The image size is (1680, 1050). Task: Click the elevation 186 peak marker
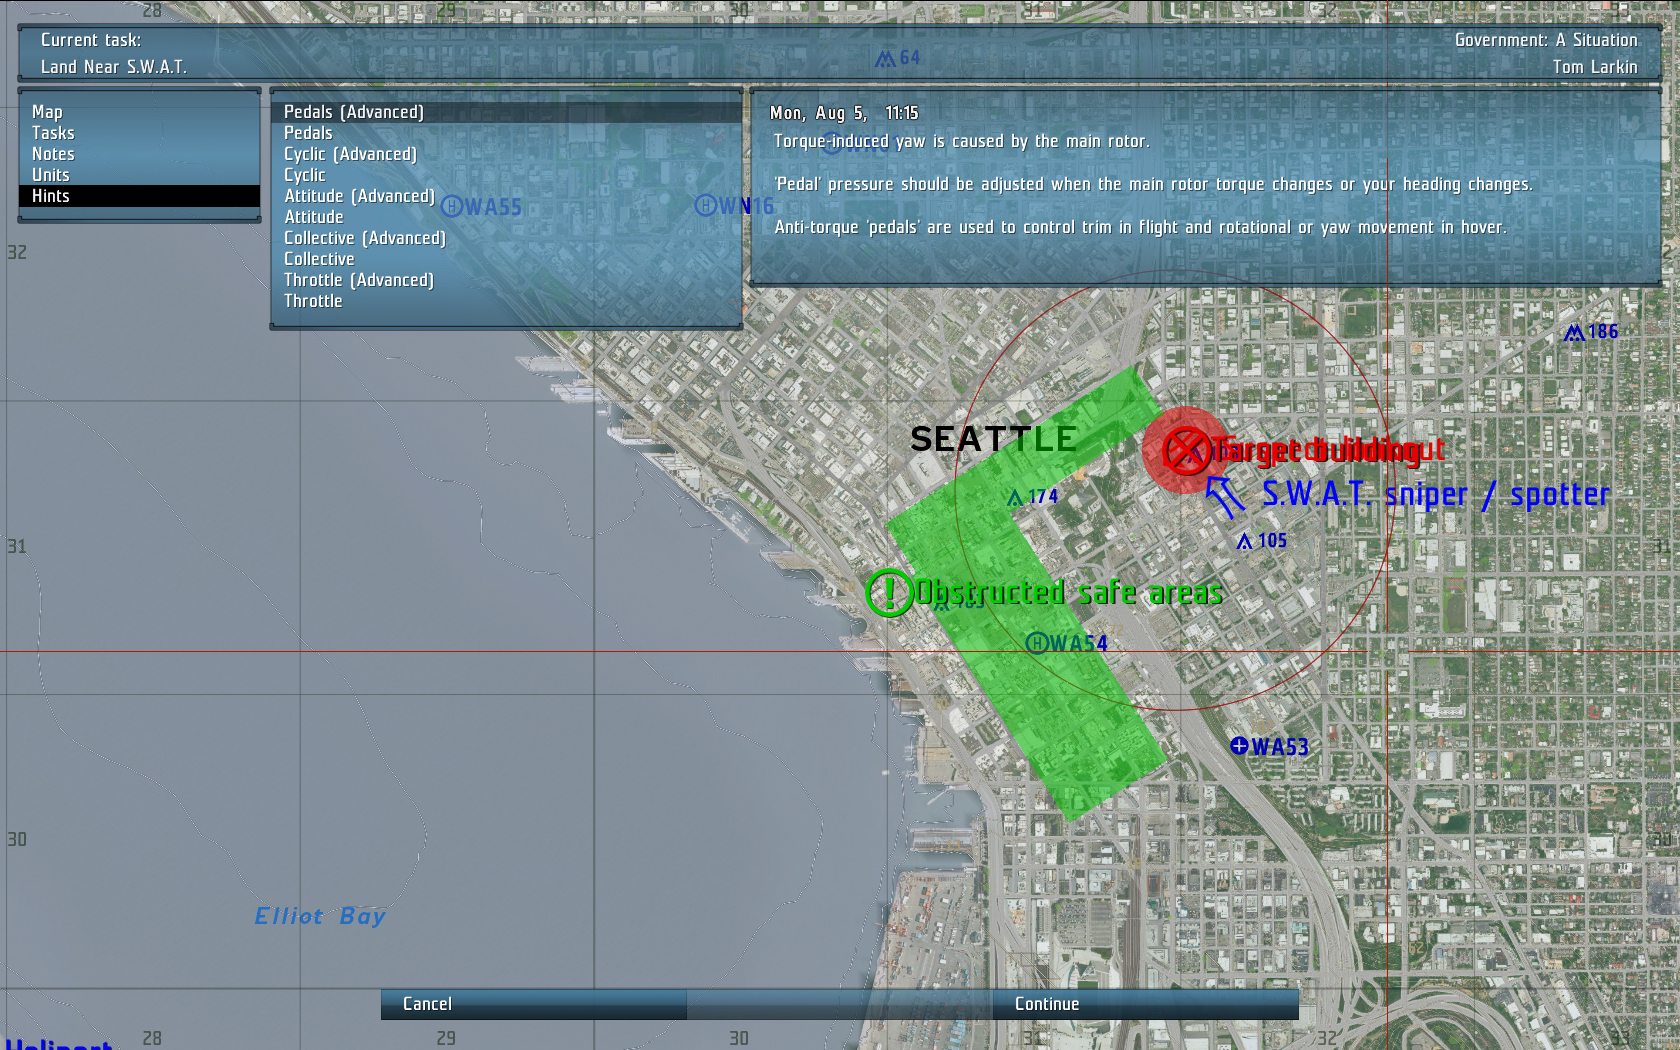click(1574, 332)
